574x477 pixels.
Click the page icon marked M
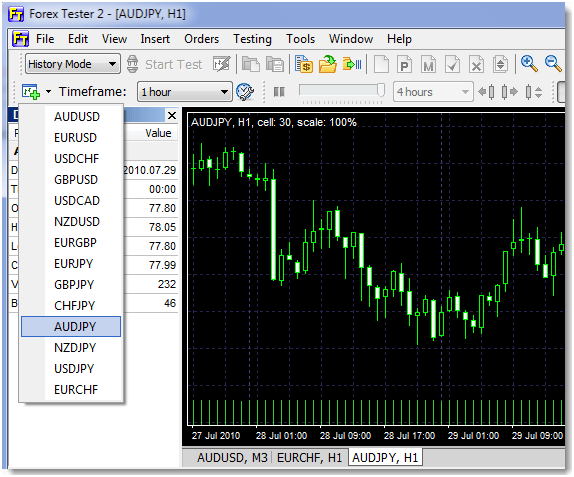tap(429, 64)
